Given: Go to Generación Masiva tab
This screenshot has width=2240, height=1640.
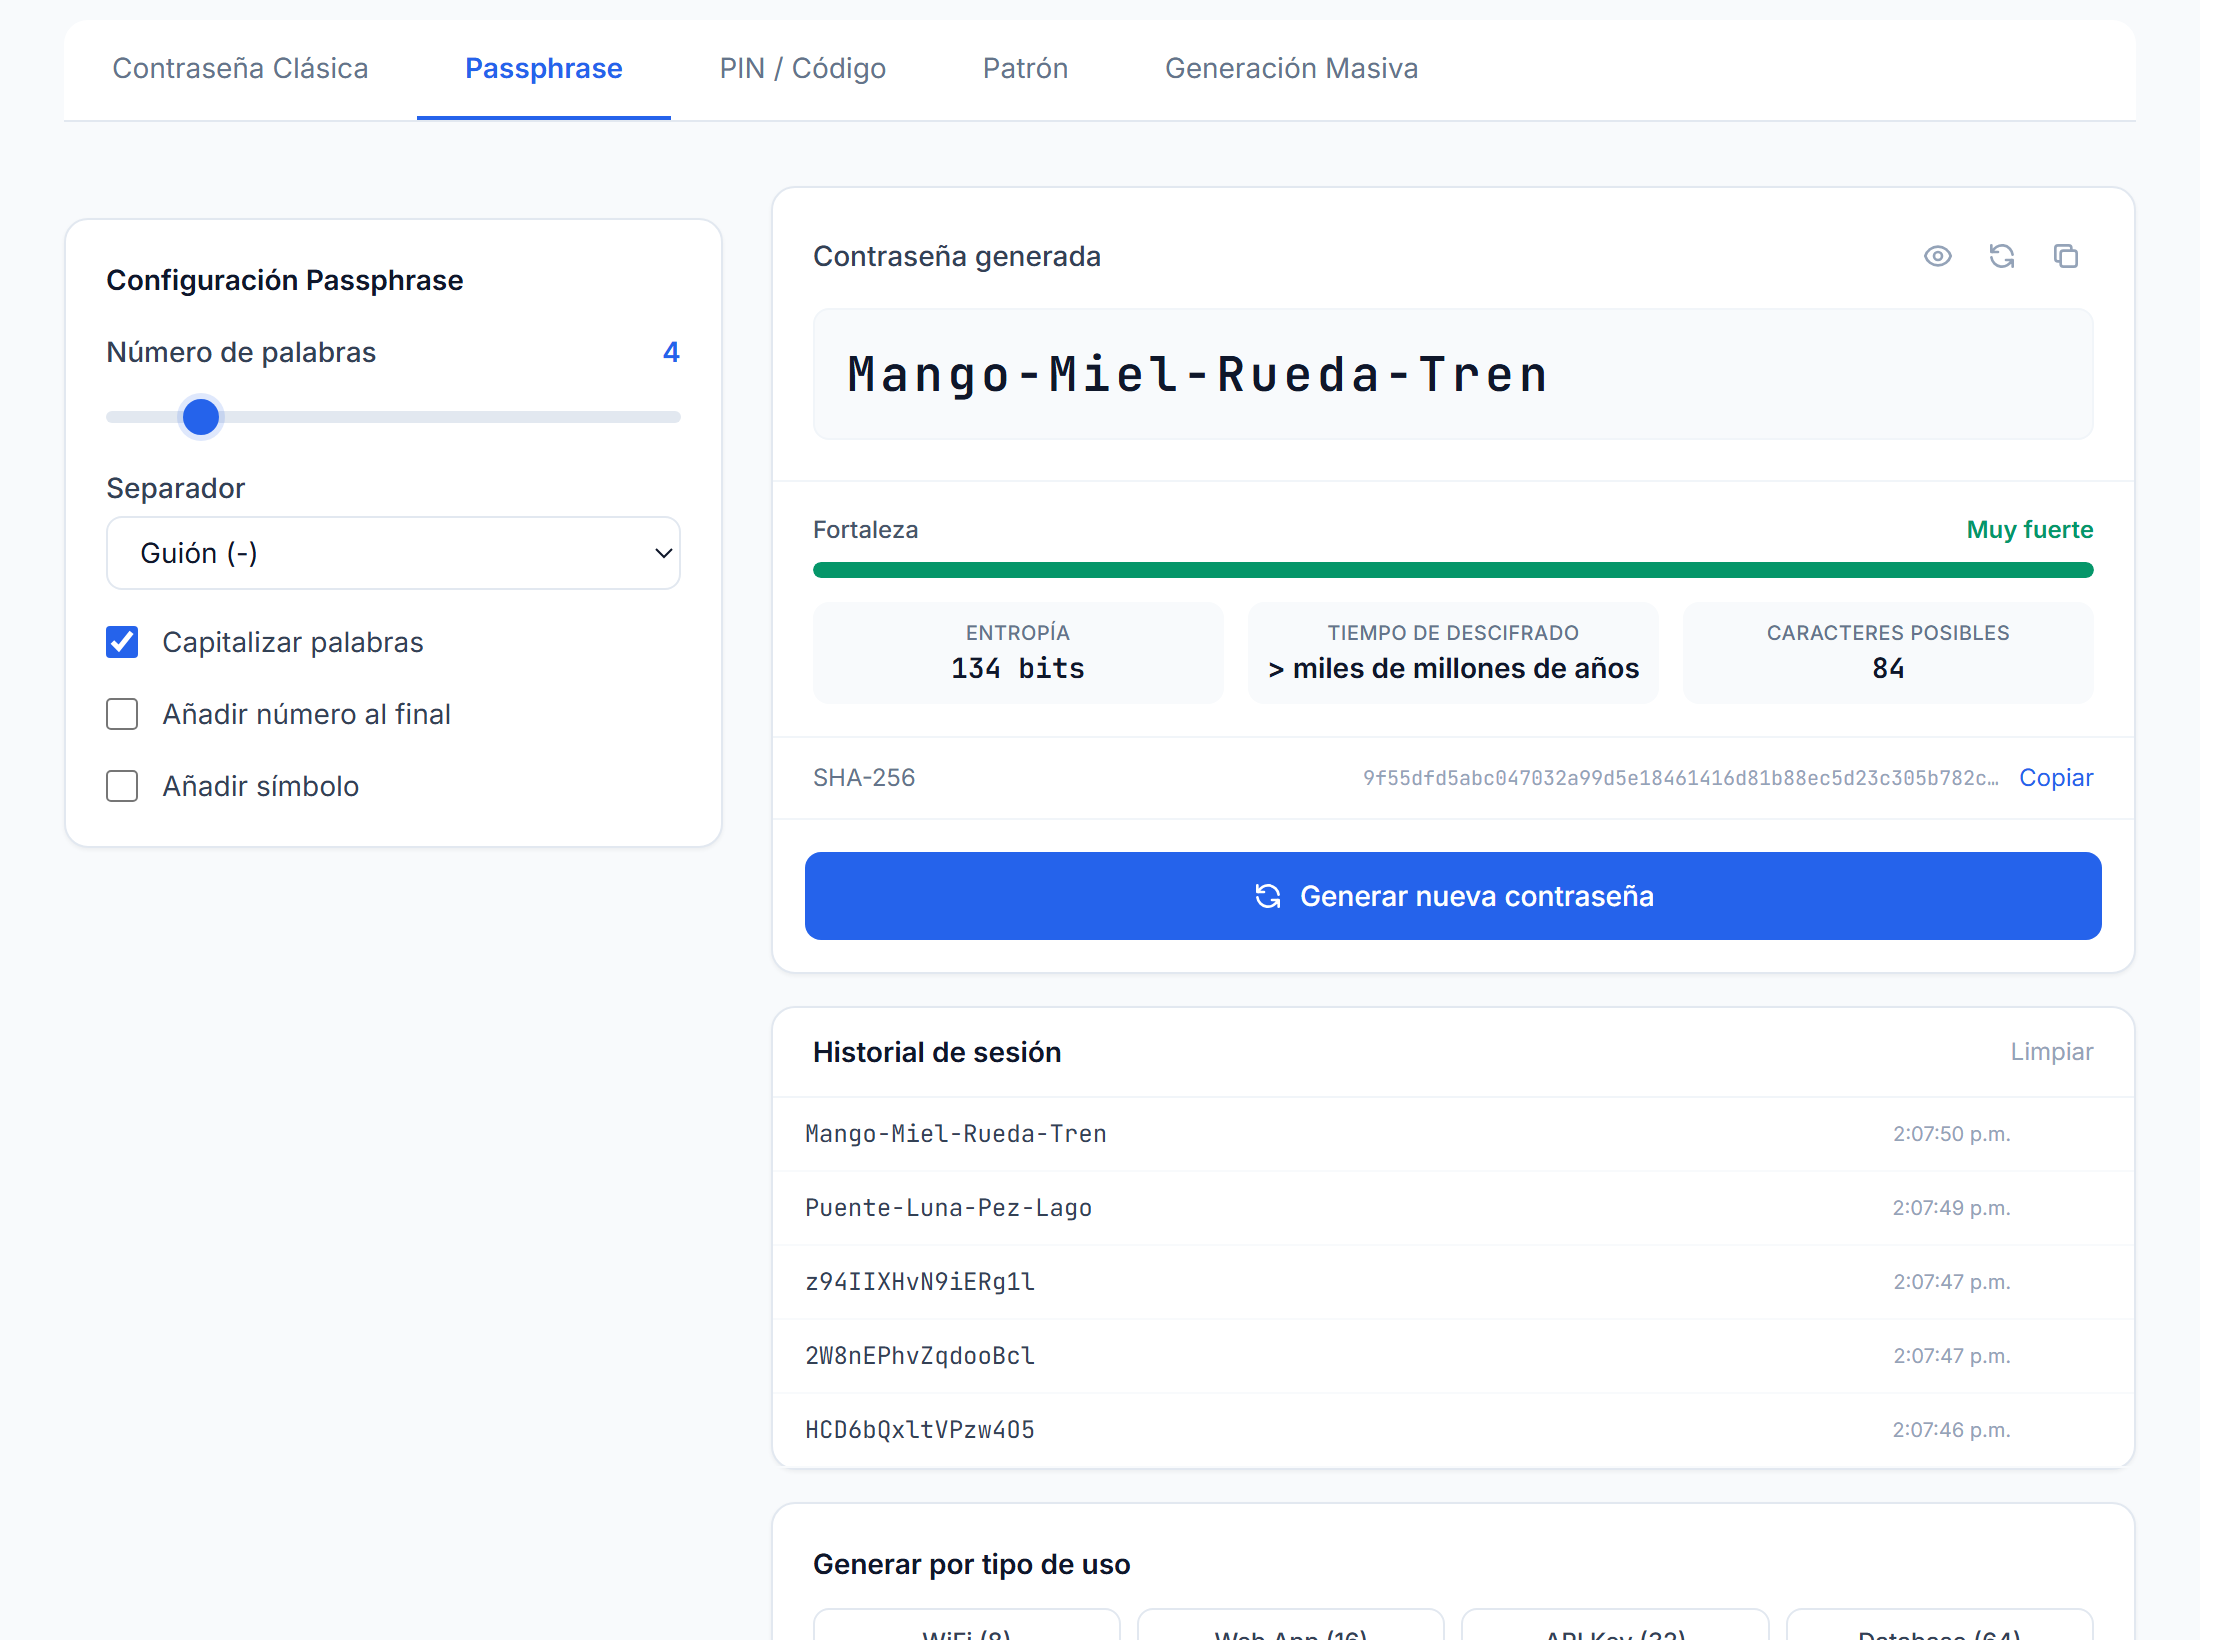Looking at the screenshot, I should pos(1291,68).
